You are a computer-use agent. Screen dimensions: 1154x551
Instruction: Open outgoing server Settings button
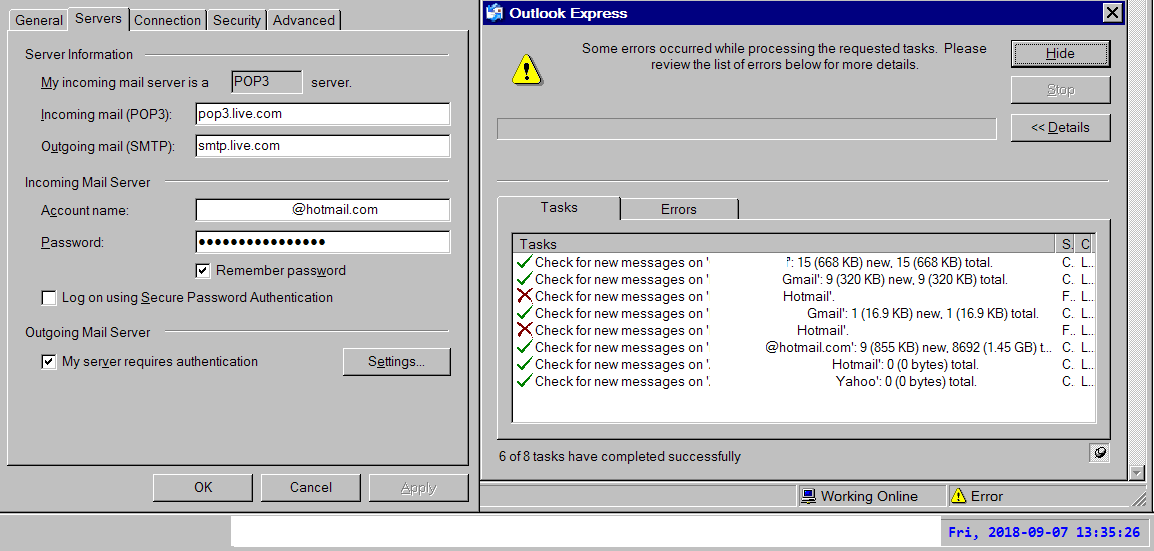[x=396, y=362]
